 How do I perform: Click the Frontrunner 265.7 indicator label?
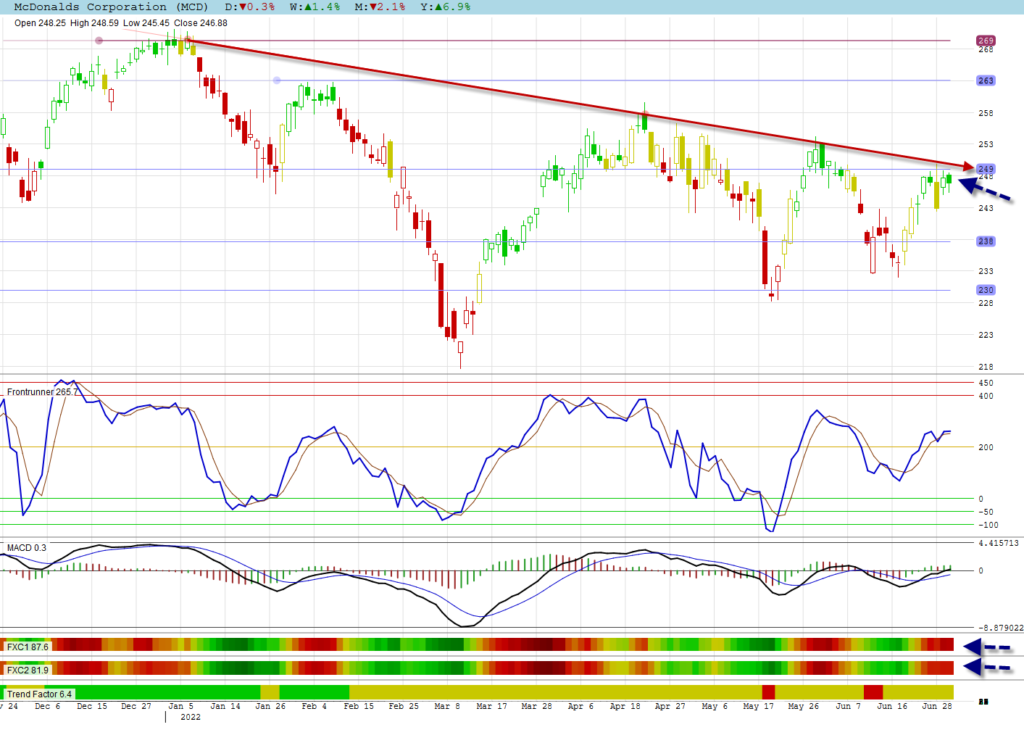42,392
